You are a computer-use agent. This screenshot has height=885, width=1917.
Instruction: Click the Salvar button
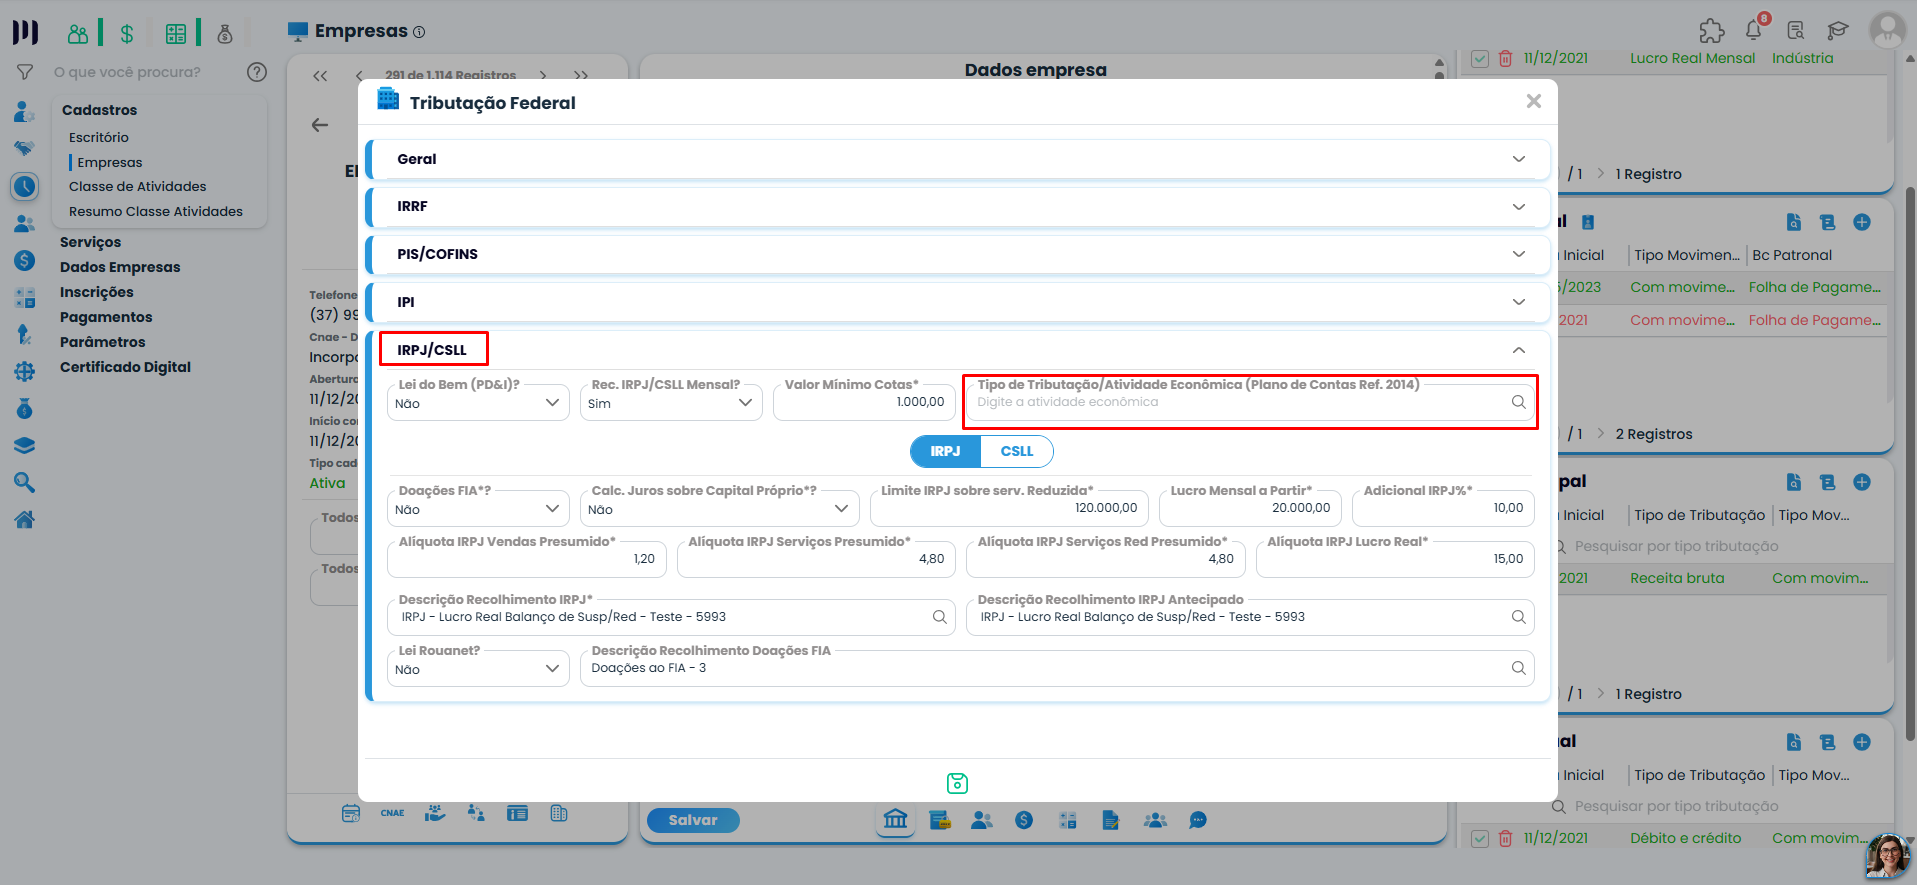693,820
